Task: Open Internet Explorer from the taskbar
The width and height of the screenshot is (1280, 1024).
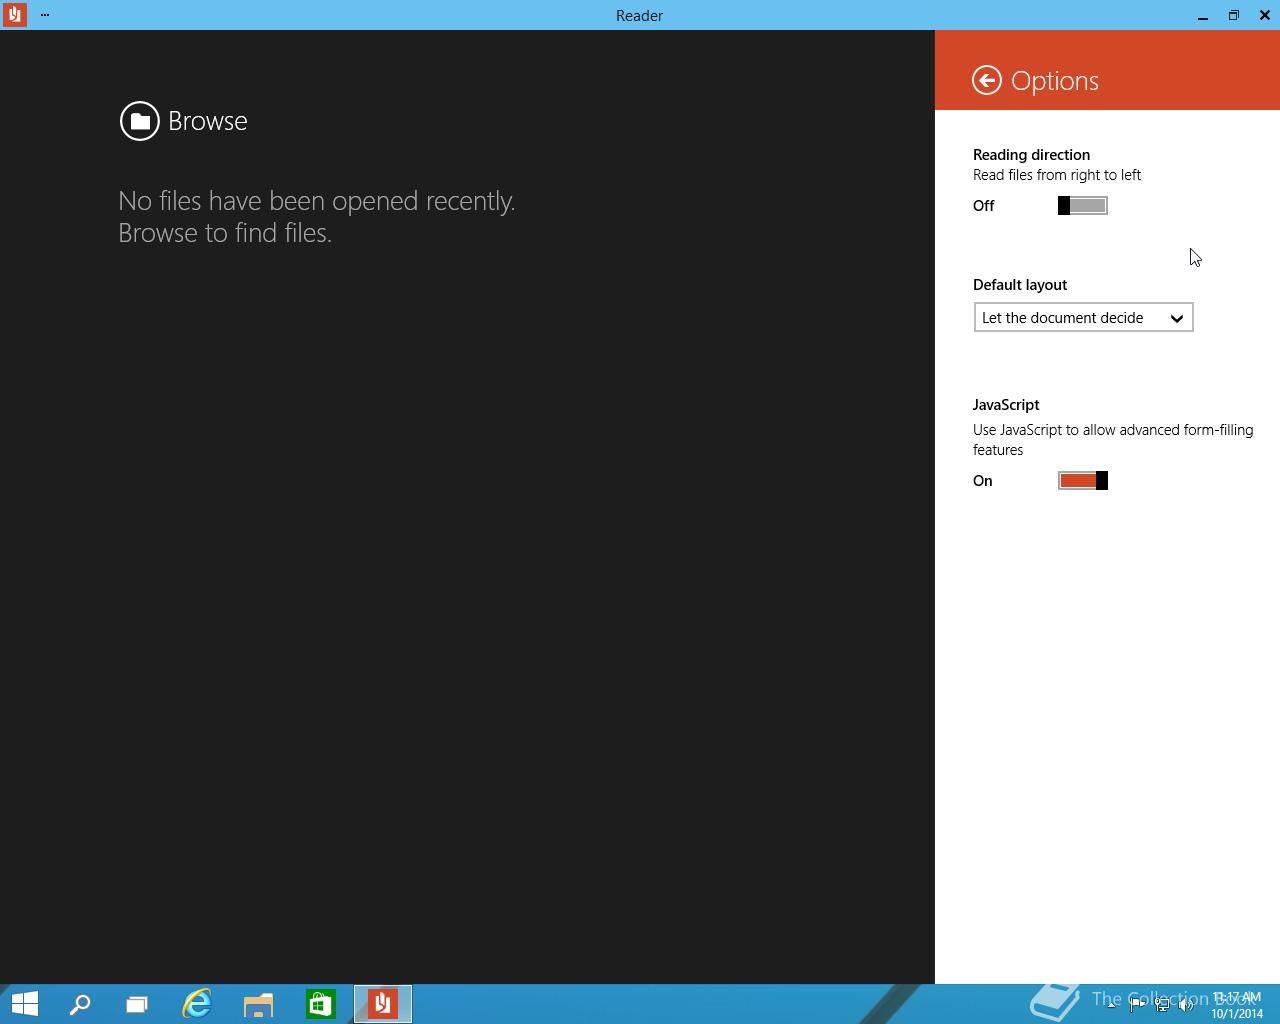Action: pos(197,1004)
